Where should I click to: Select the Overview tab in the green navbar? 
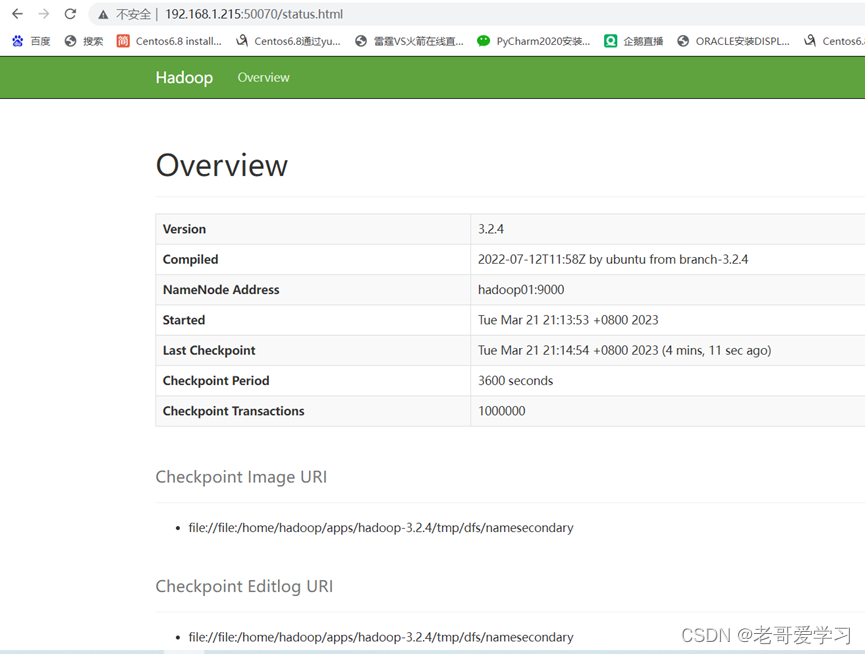click(x=263, y=78)
